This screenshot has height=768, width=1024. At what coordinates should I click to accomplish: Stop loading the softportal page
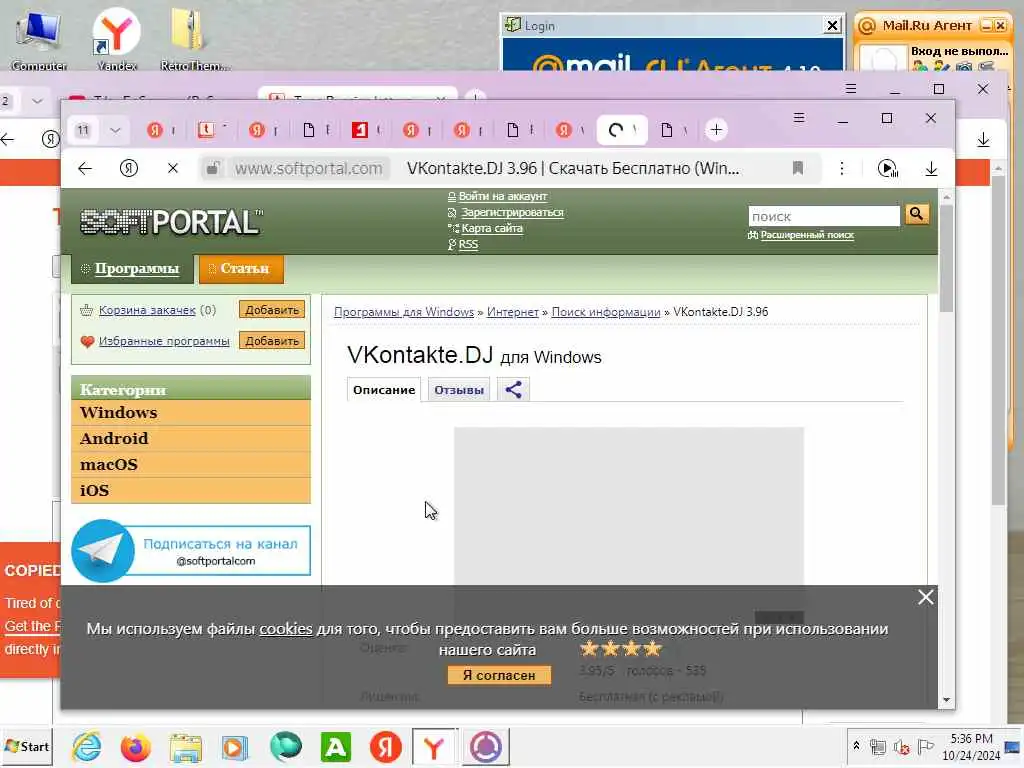tap(172, 168)
